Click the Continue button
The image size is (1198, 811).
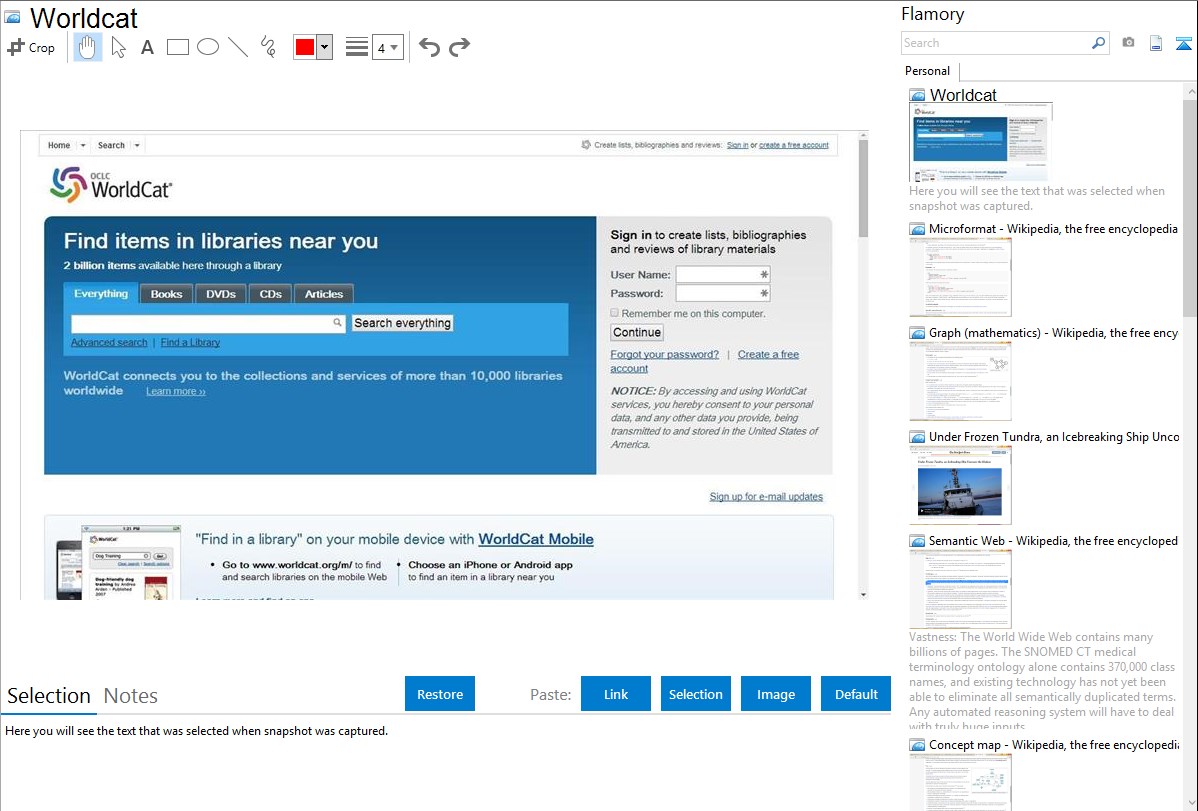pyautogui.click(x=636, y=333)
